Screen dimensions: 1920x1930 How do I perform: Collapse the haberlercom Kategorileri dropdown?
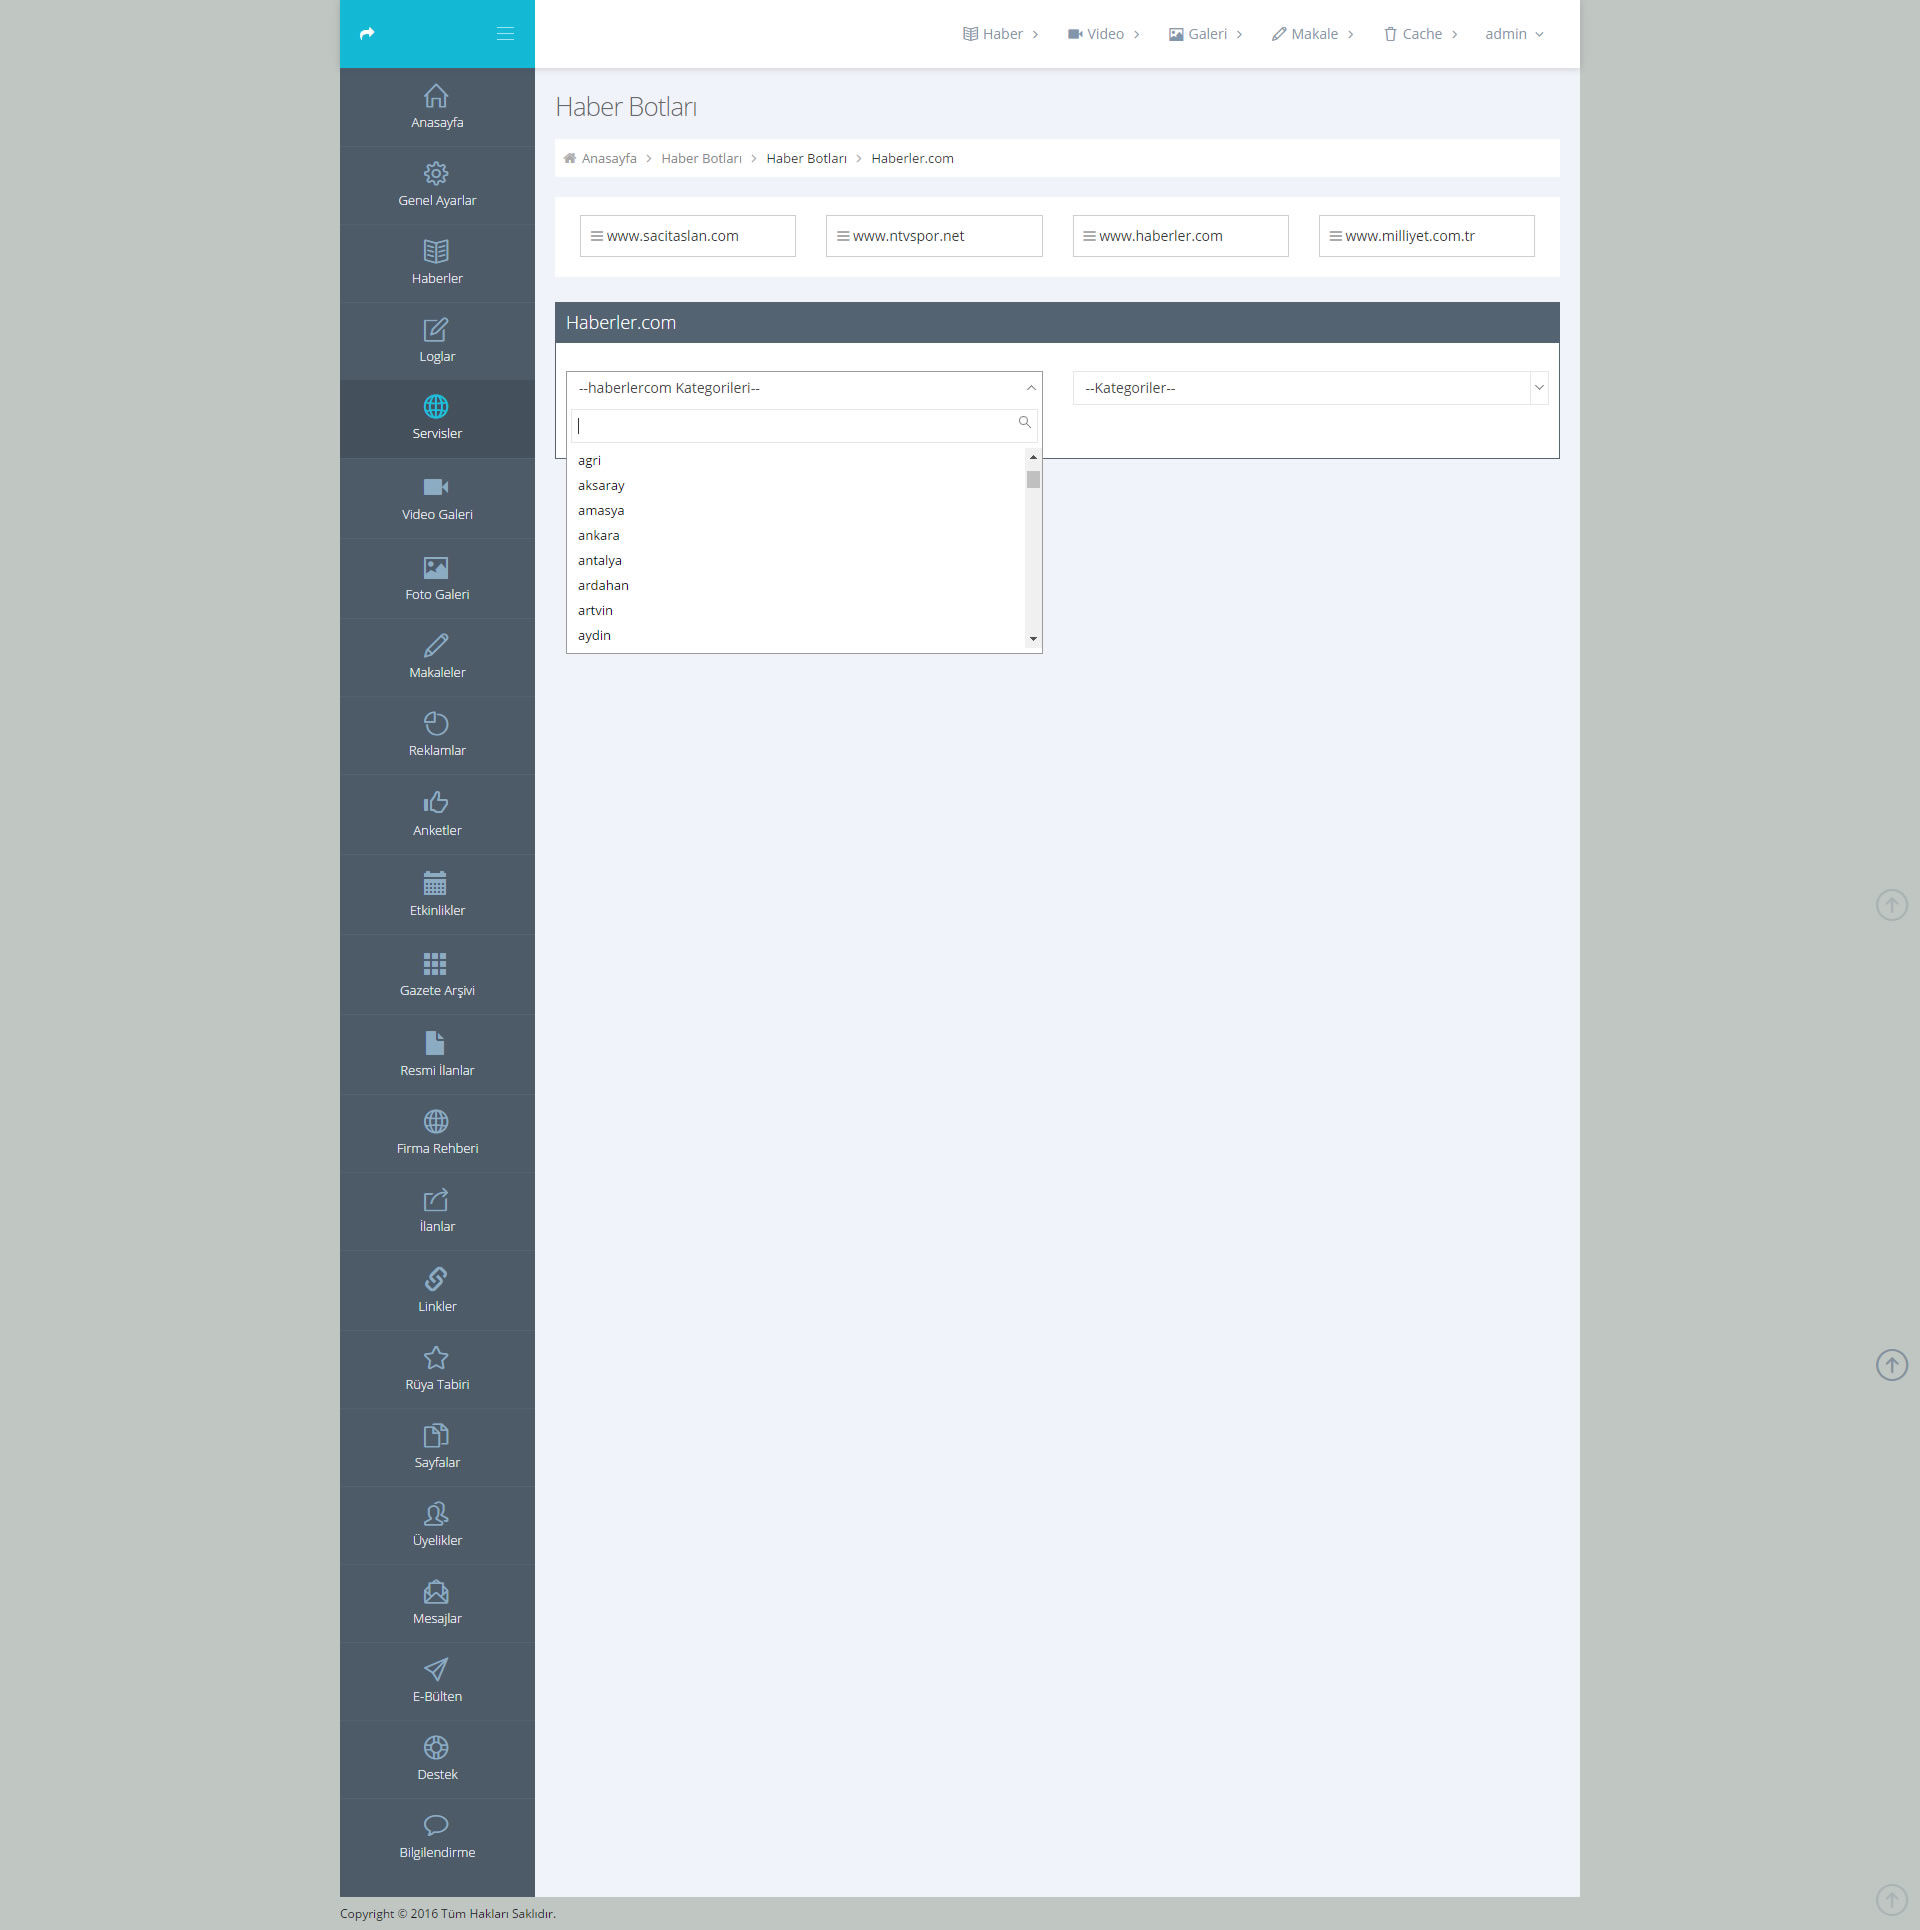(x=804, y=388)
